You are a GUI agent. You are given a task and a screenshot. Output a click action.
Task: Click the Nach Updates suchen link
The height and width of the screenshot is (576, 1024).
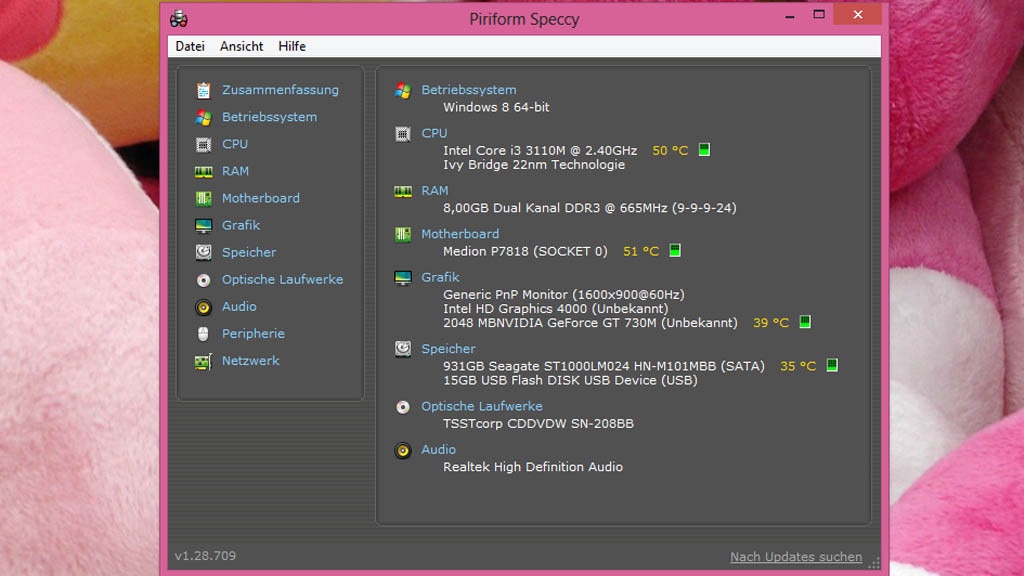795,556
